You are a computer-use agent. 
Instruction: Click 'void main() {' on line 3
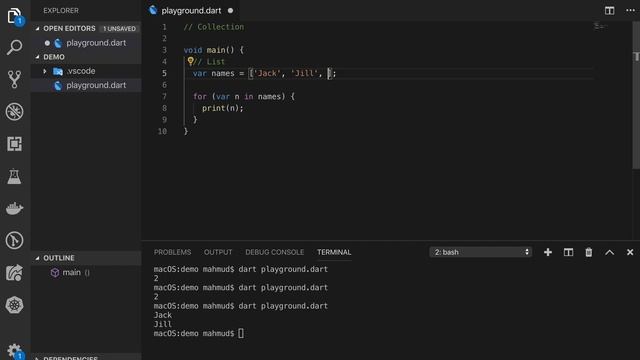(x=213, y=50)
